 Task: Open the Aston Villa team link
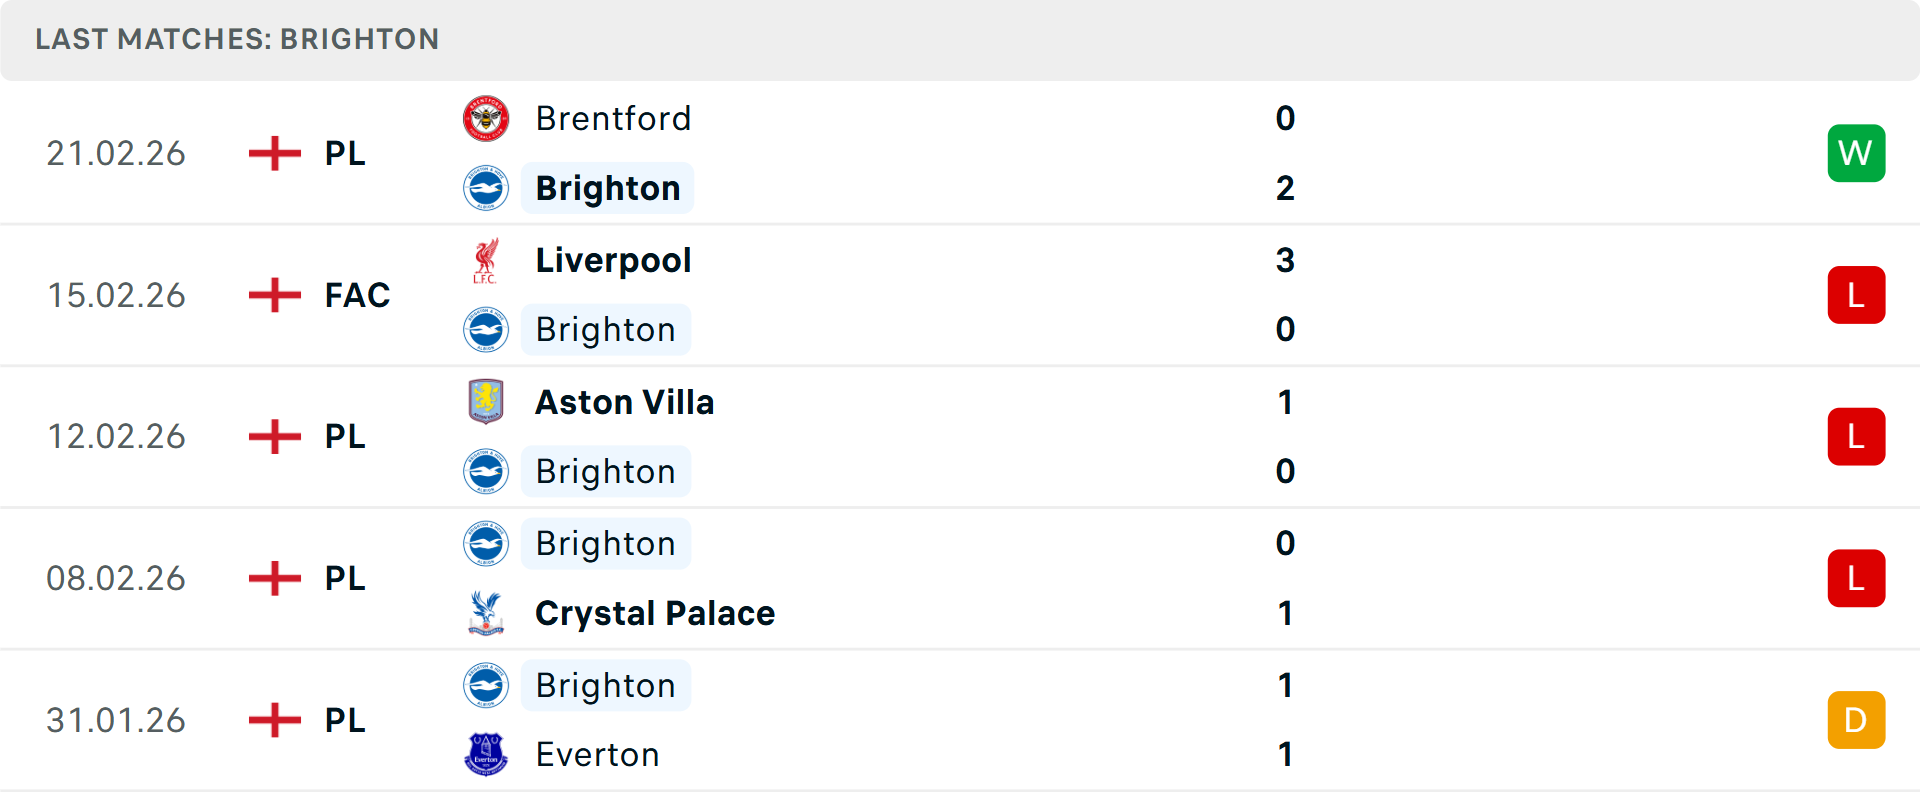[624, 402]
